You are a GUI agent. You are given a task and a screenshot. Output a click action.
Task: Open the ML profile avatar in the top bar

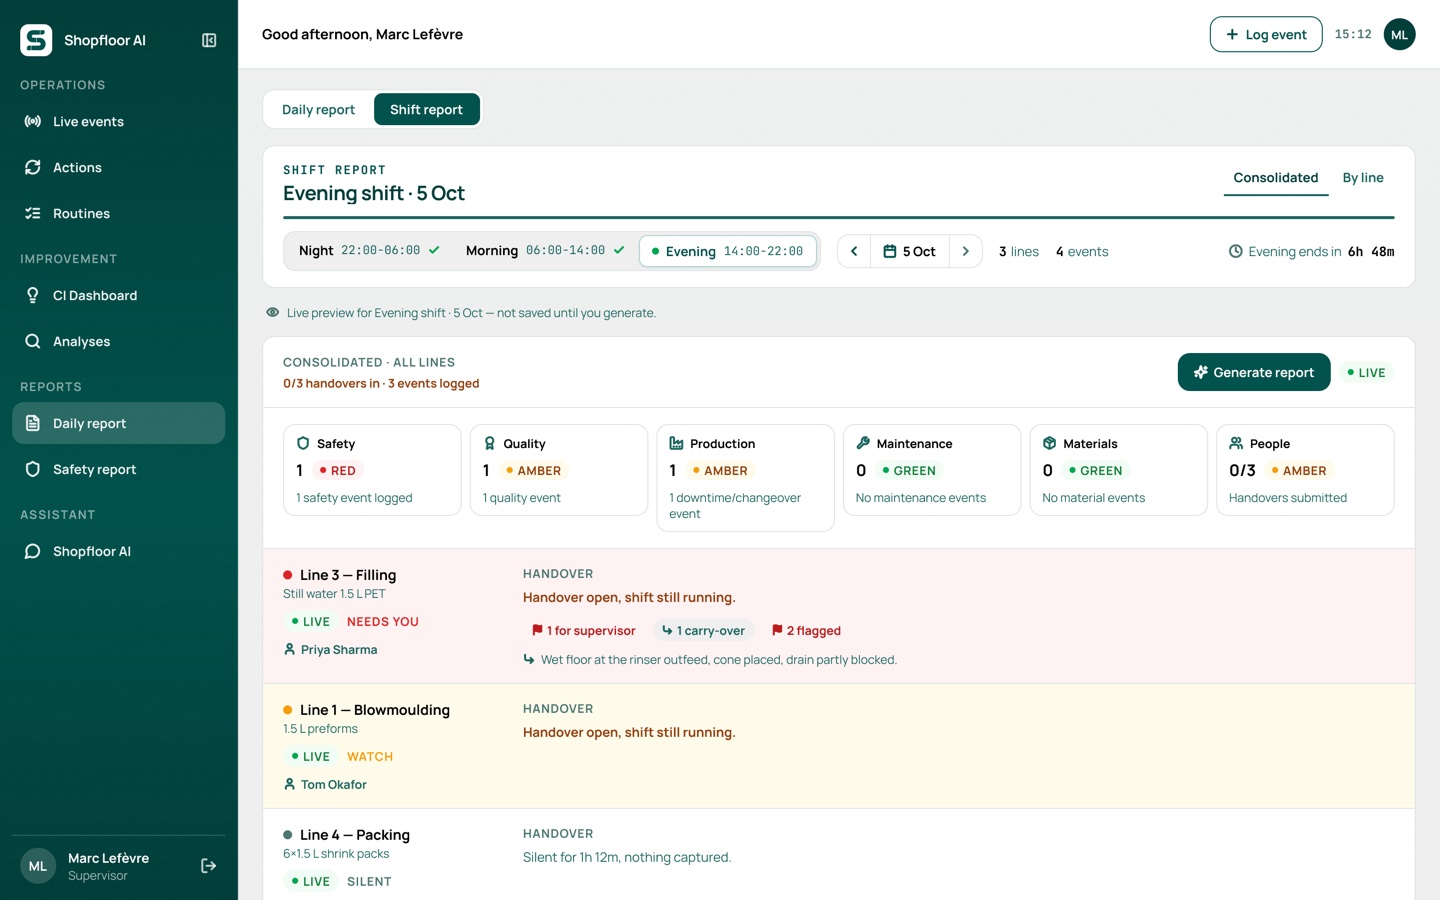1399,34
